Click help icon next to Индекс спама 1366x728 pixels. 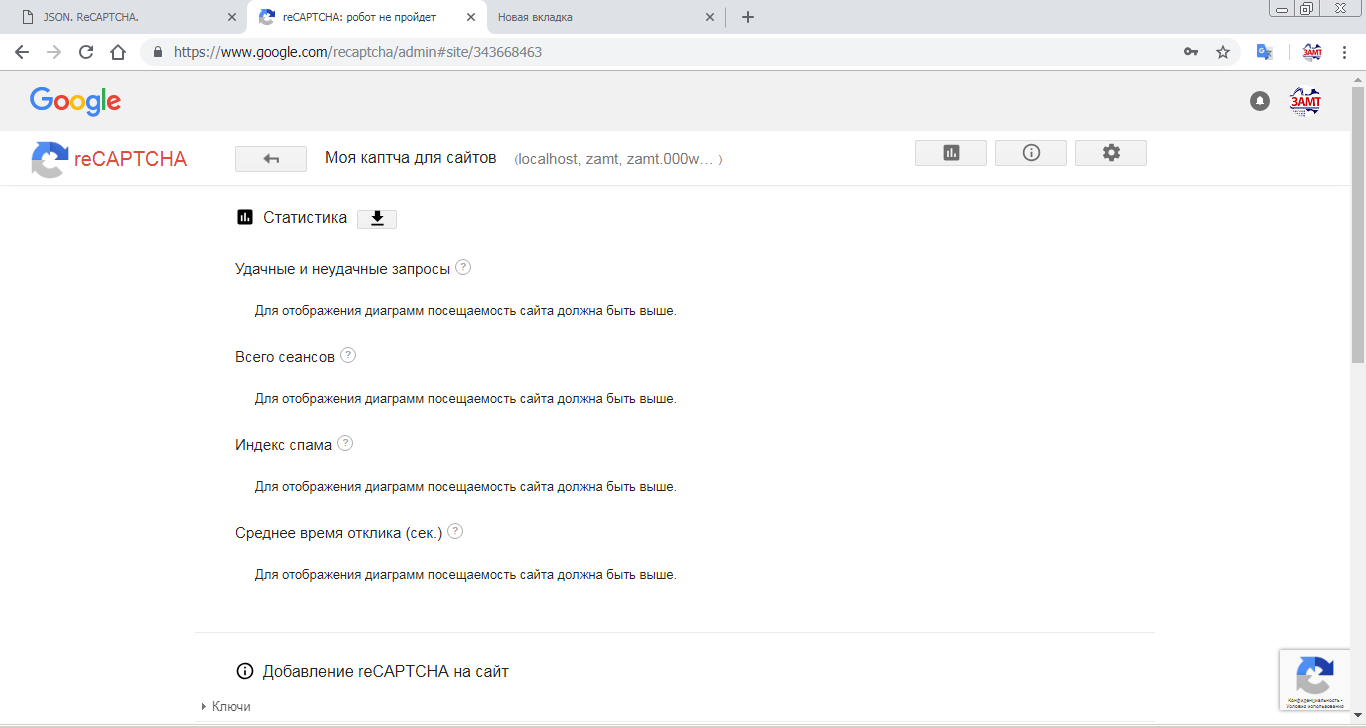pos(345,444)
